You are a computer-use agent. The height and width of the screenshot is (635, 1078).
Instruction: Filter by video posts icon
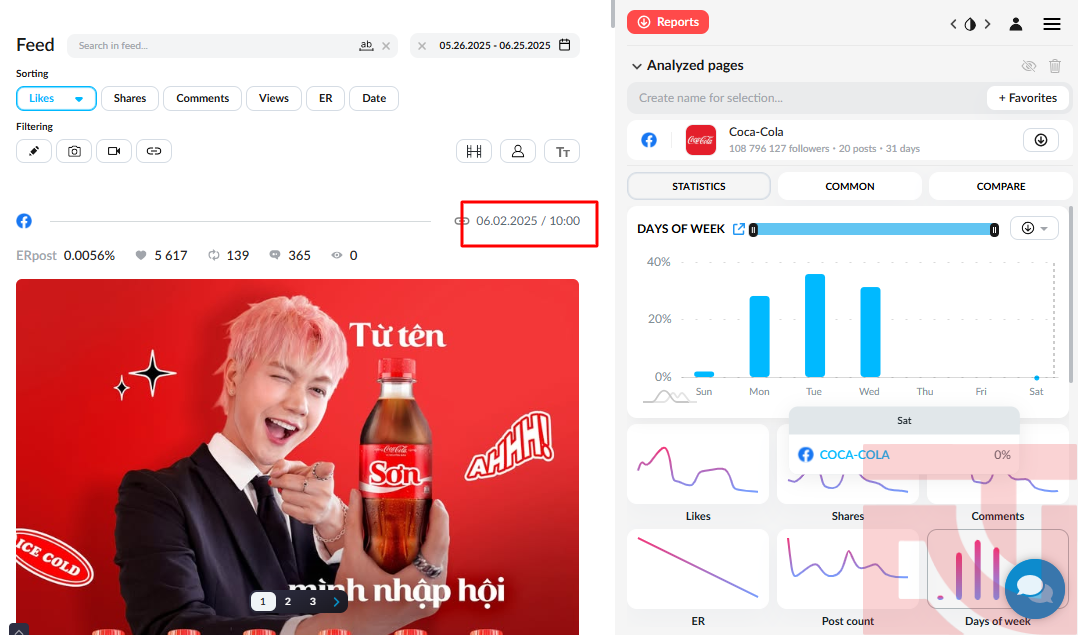tap(114, 151)
